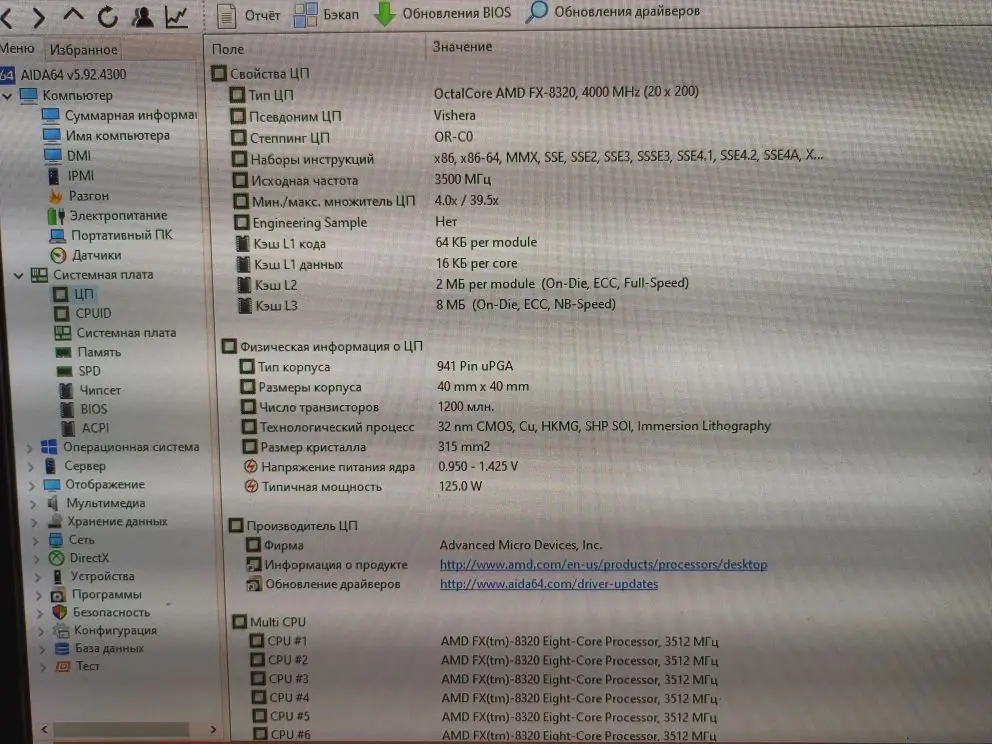Click the Операционная система Windows icon
Screen dimensions: 992x744
(49, 447)
